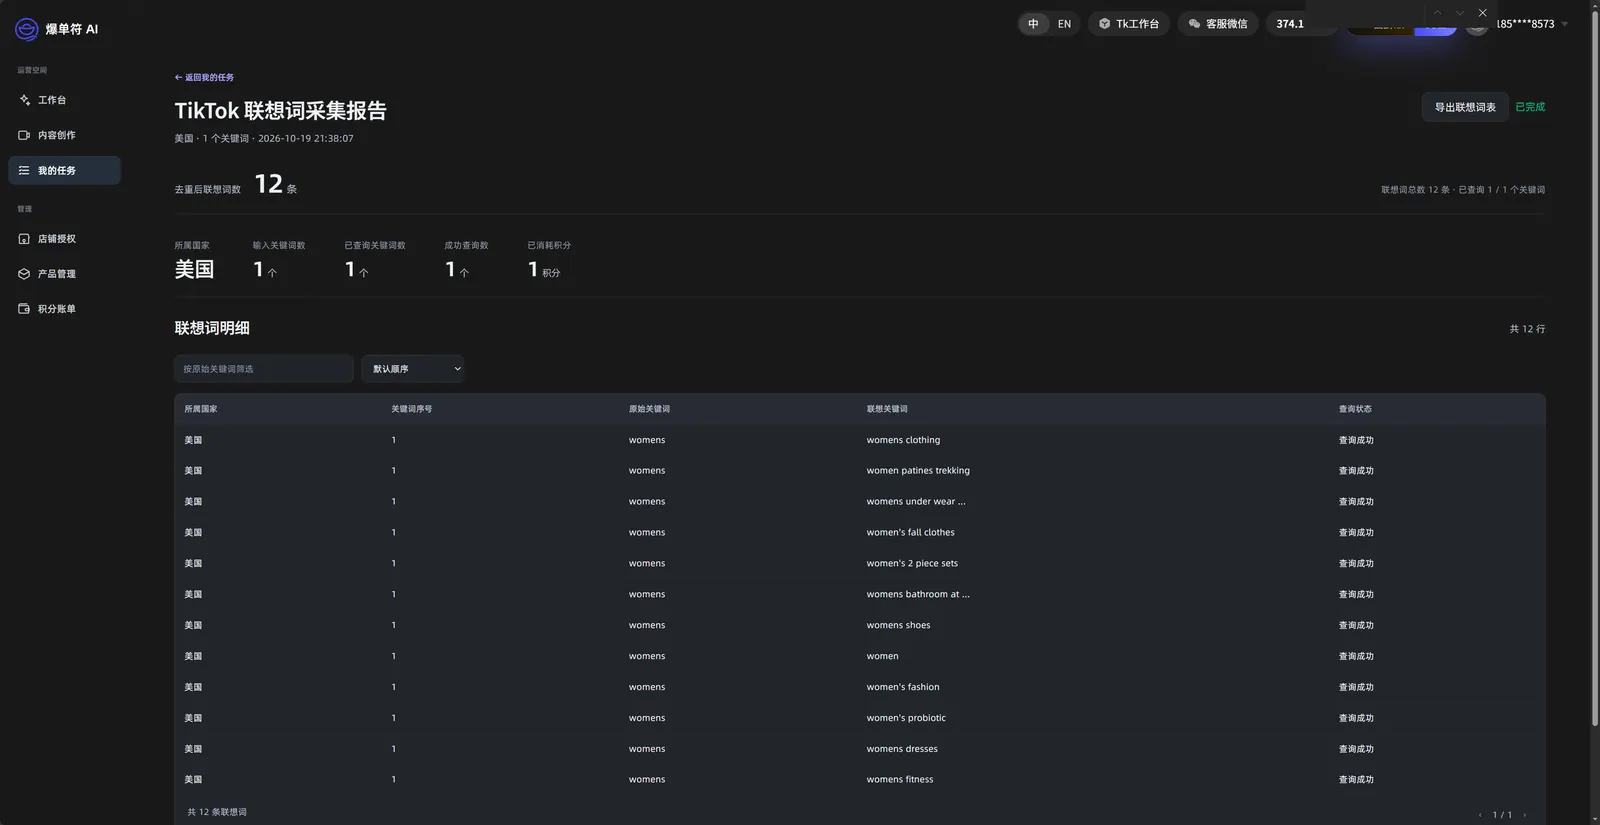Select the cell 'womens clothing'

(903, 440)
